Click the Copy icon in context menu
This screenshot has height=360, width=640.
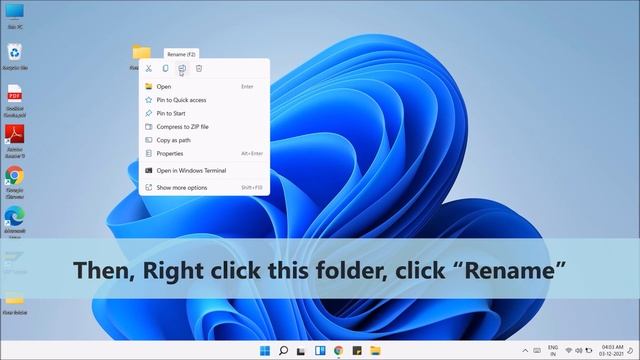tap(165, 69)
